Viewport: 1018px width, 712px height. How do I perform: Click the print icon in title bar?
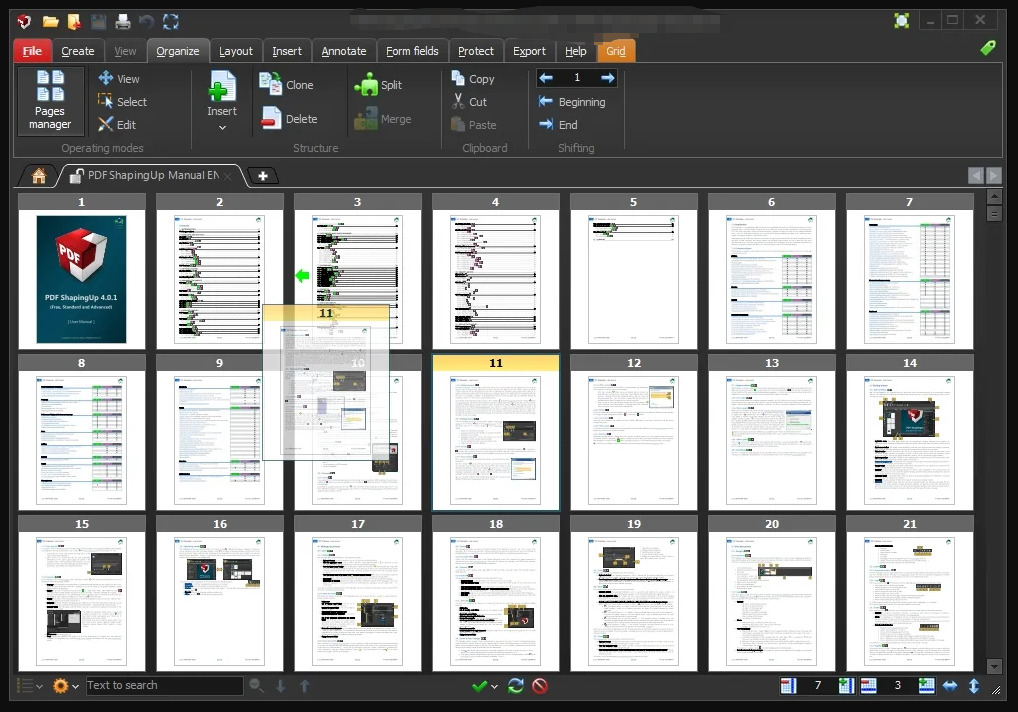click(x=122, y=21)
